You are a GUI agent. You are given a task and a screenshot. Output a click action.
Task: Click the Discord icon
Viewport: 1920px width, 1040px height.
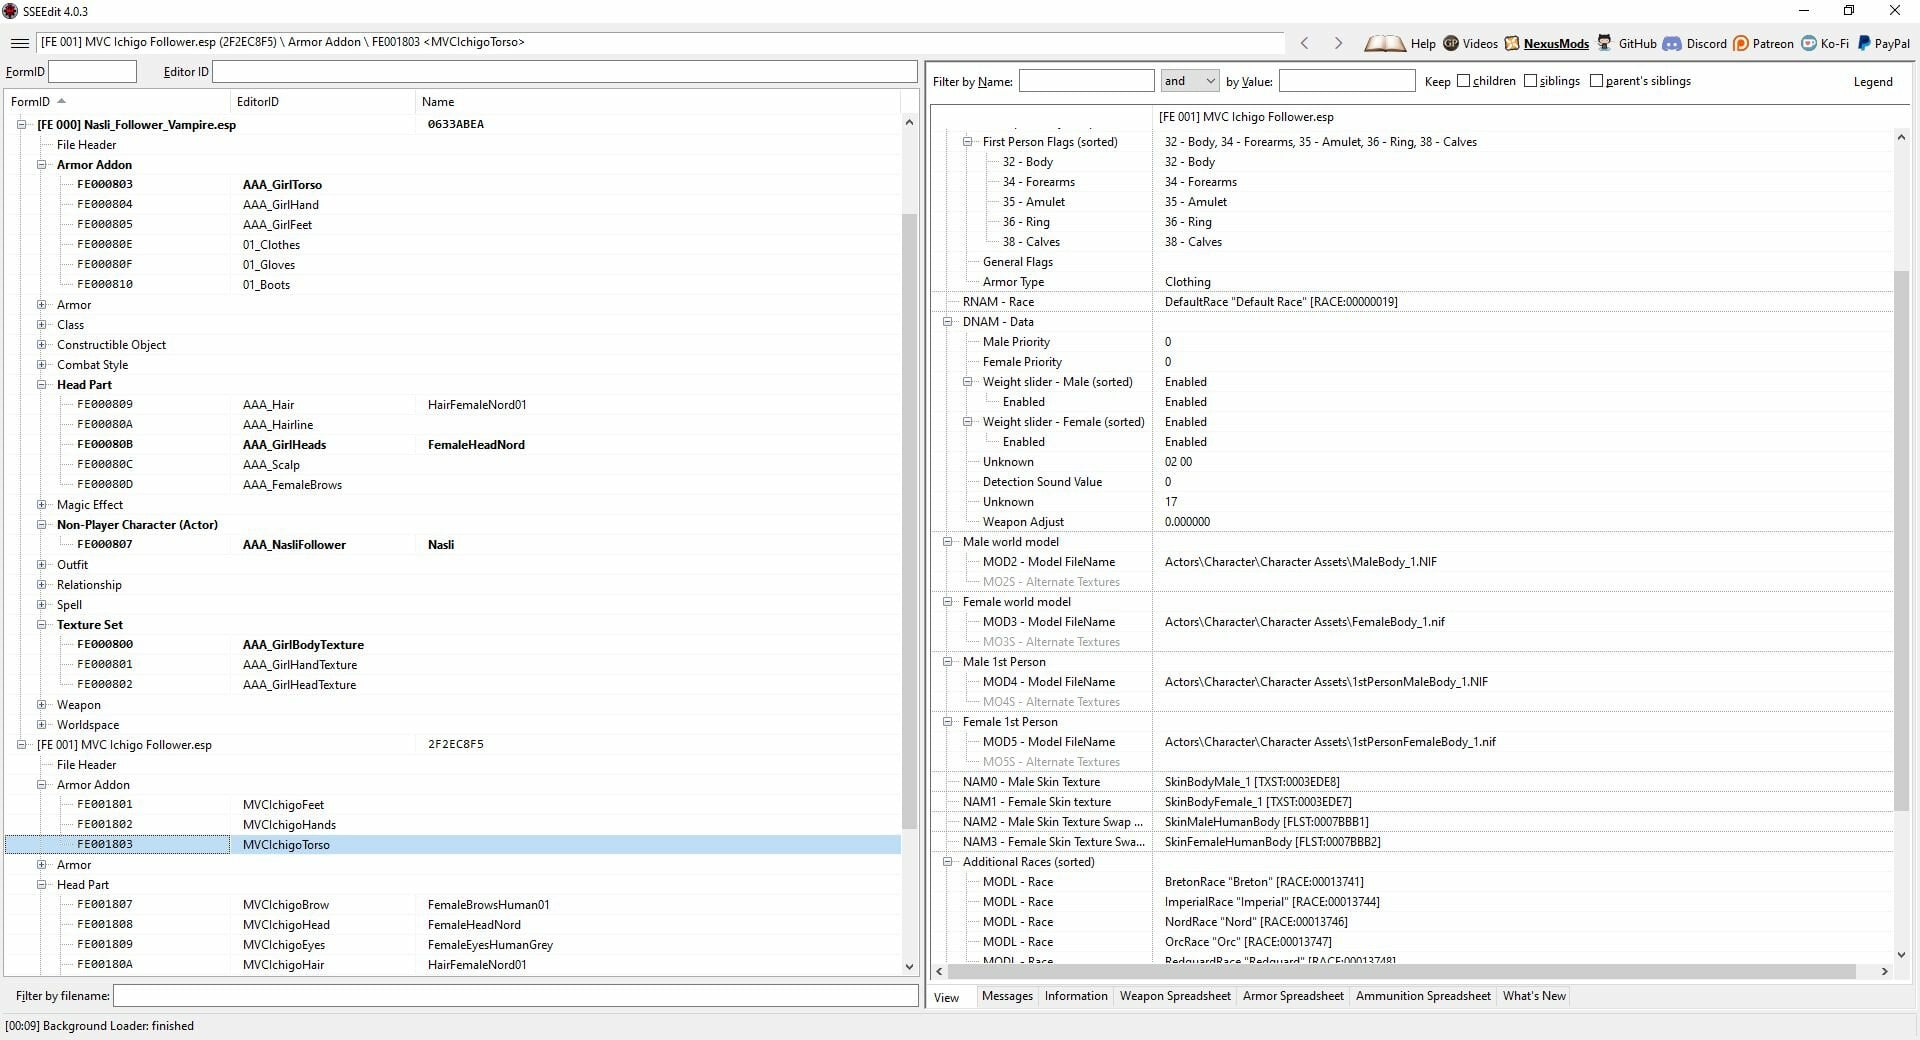click(1671, 43)
